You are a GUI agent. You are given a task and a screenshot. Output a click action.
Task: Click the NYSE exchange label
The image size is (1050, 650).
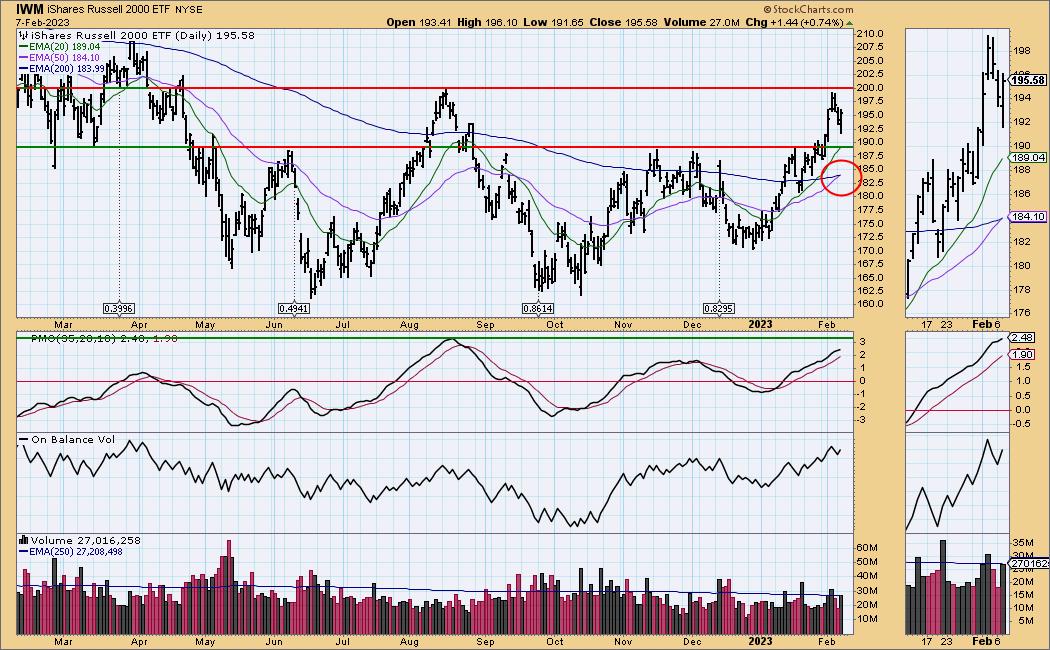(189, 10)
